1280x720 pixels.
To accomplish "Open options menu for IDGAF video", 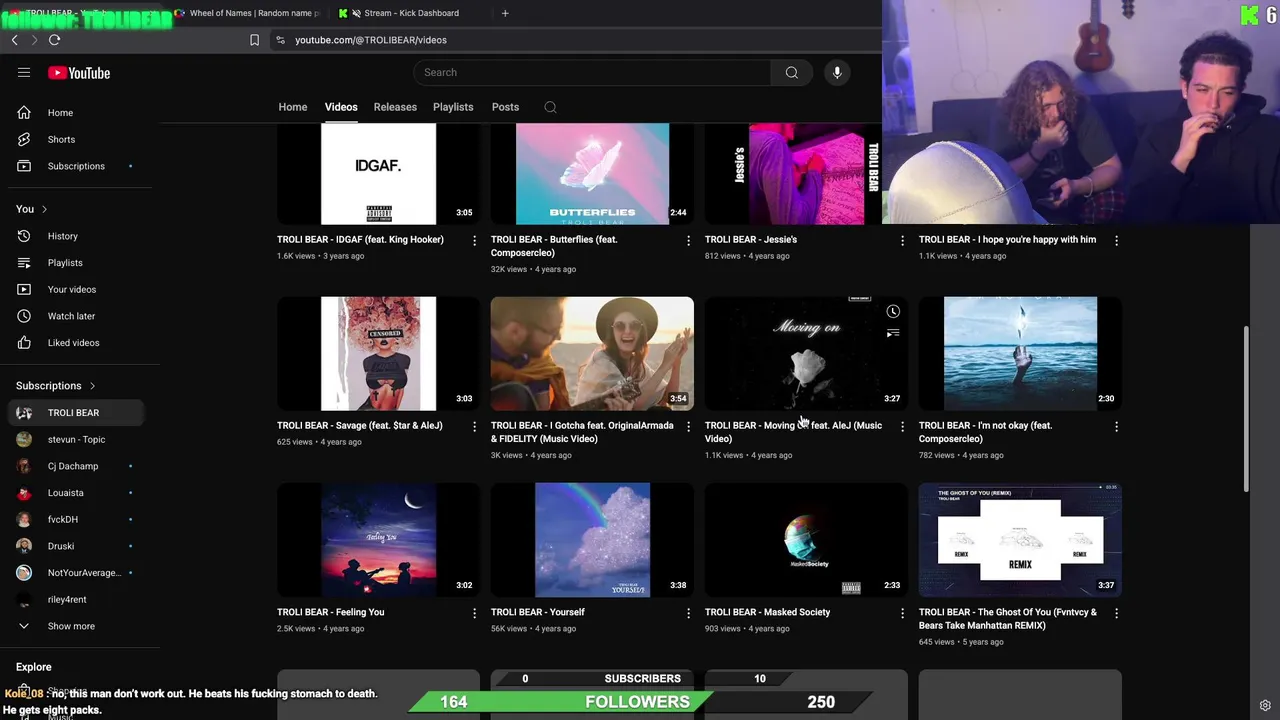I will [x=474, y=240].
